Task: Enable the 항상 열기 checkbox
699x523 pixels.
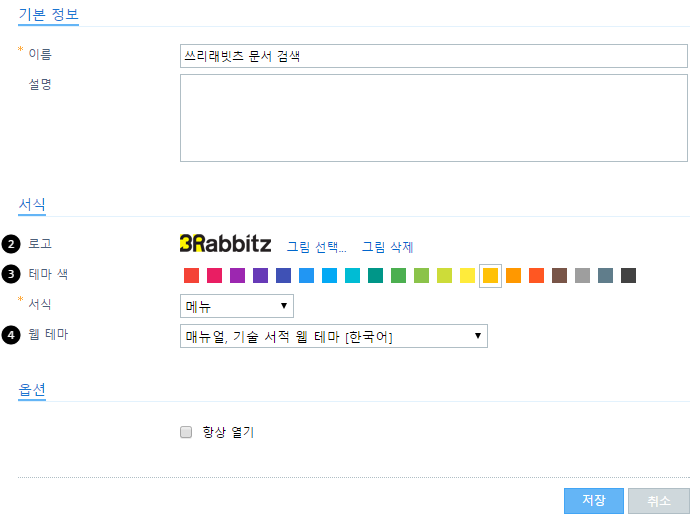Action: (186, 432)
